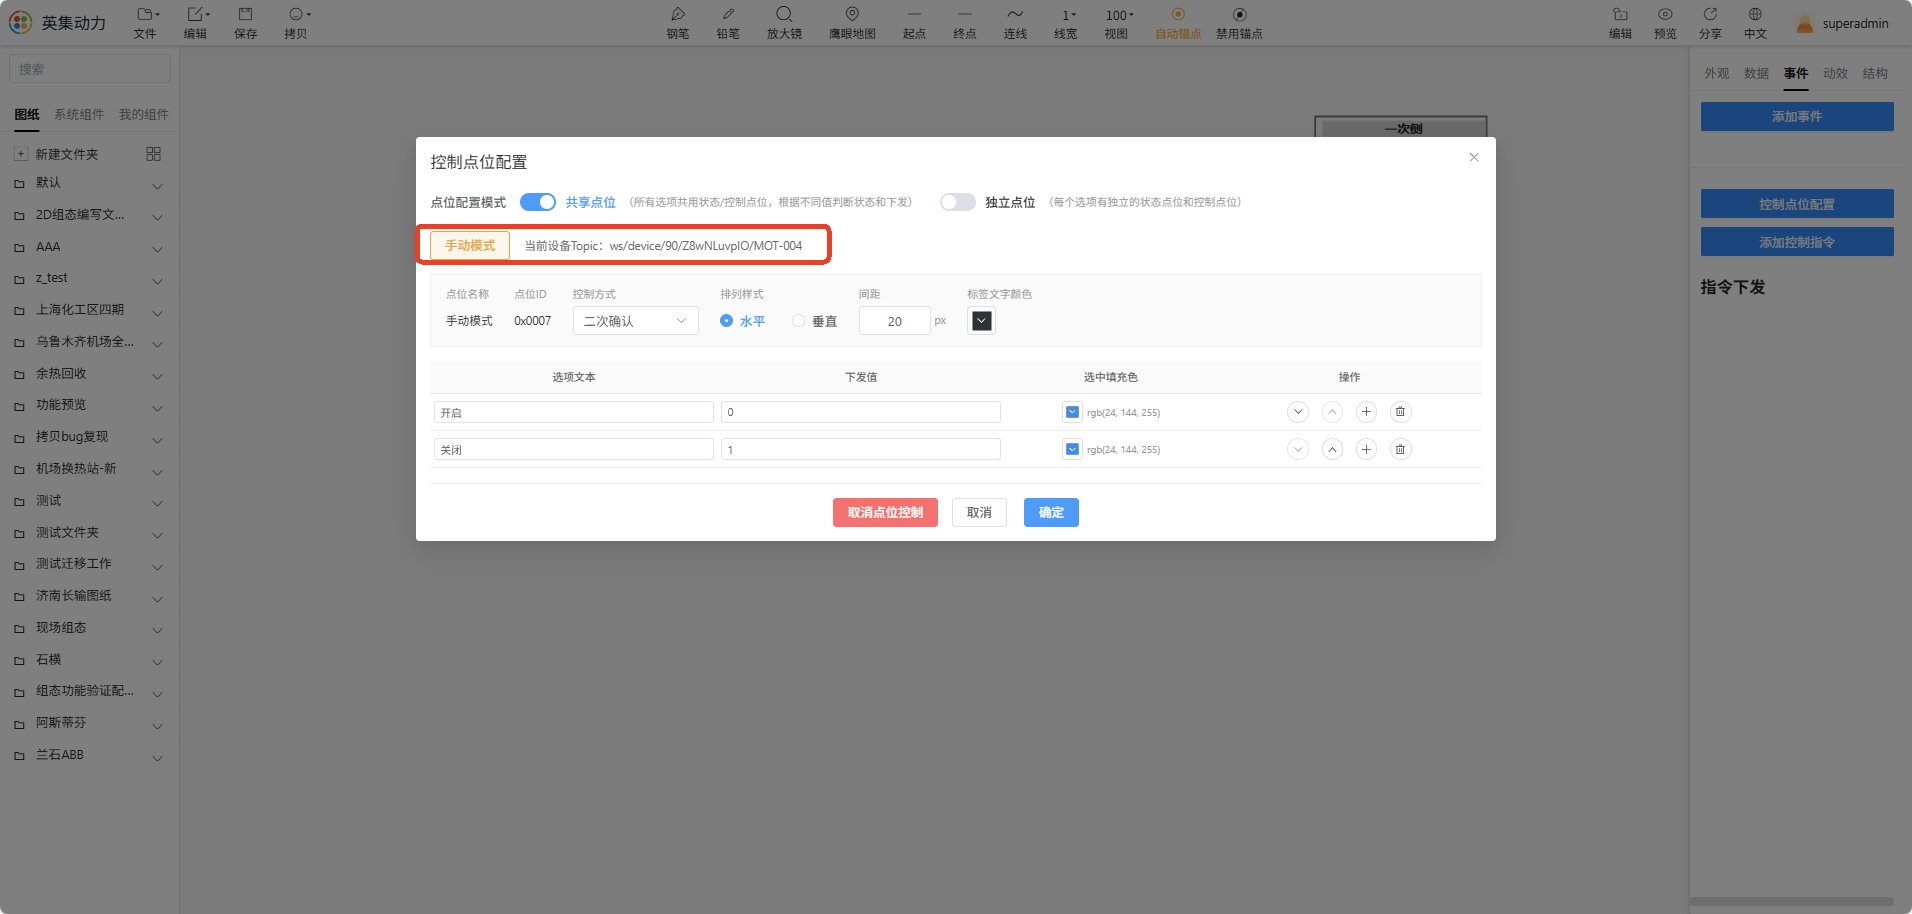Image resolution: width=1912 pixels, height=914 pixels.
Task: Confirm with the 确定 button
Action: (1051, 513)
